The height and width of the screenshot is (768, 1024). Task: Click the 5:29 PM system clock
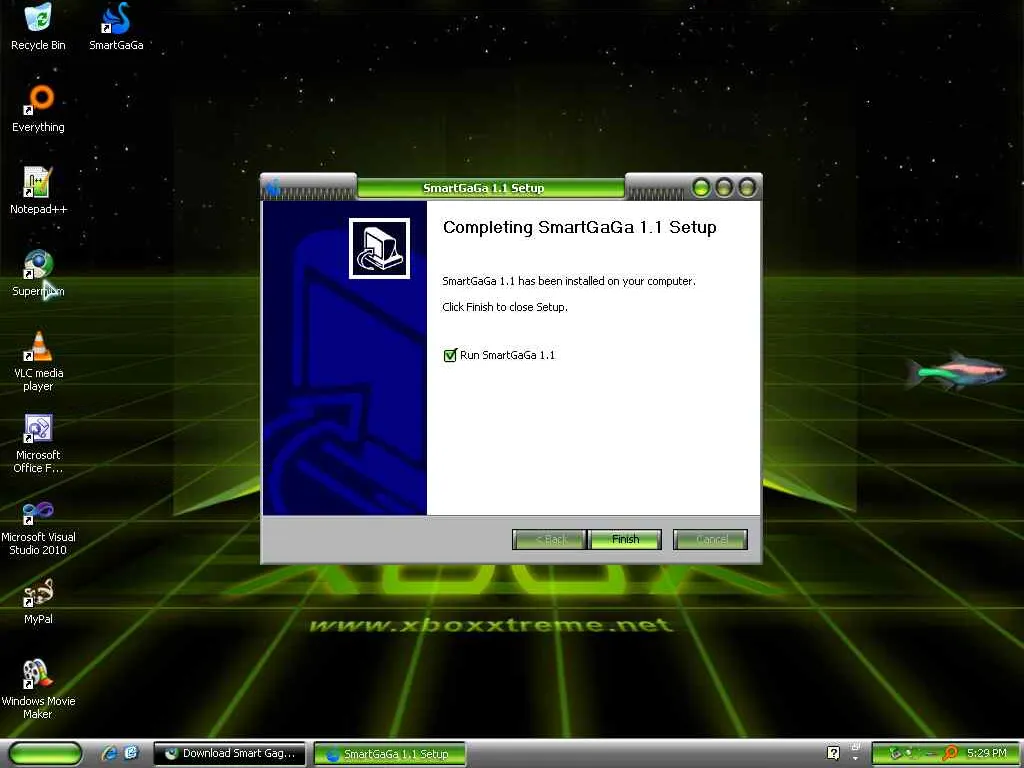tap(987, 753)
